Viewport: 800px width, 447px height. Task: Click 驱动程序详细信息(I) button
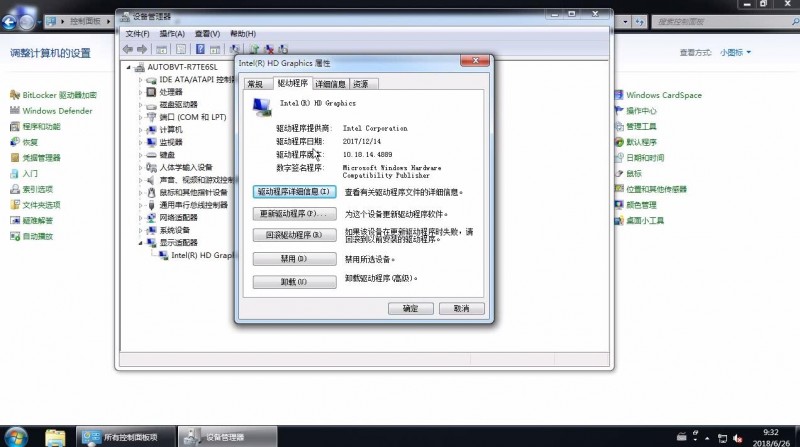click(294, 192)
